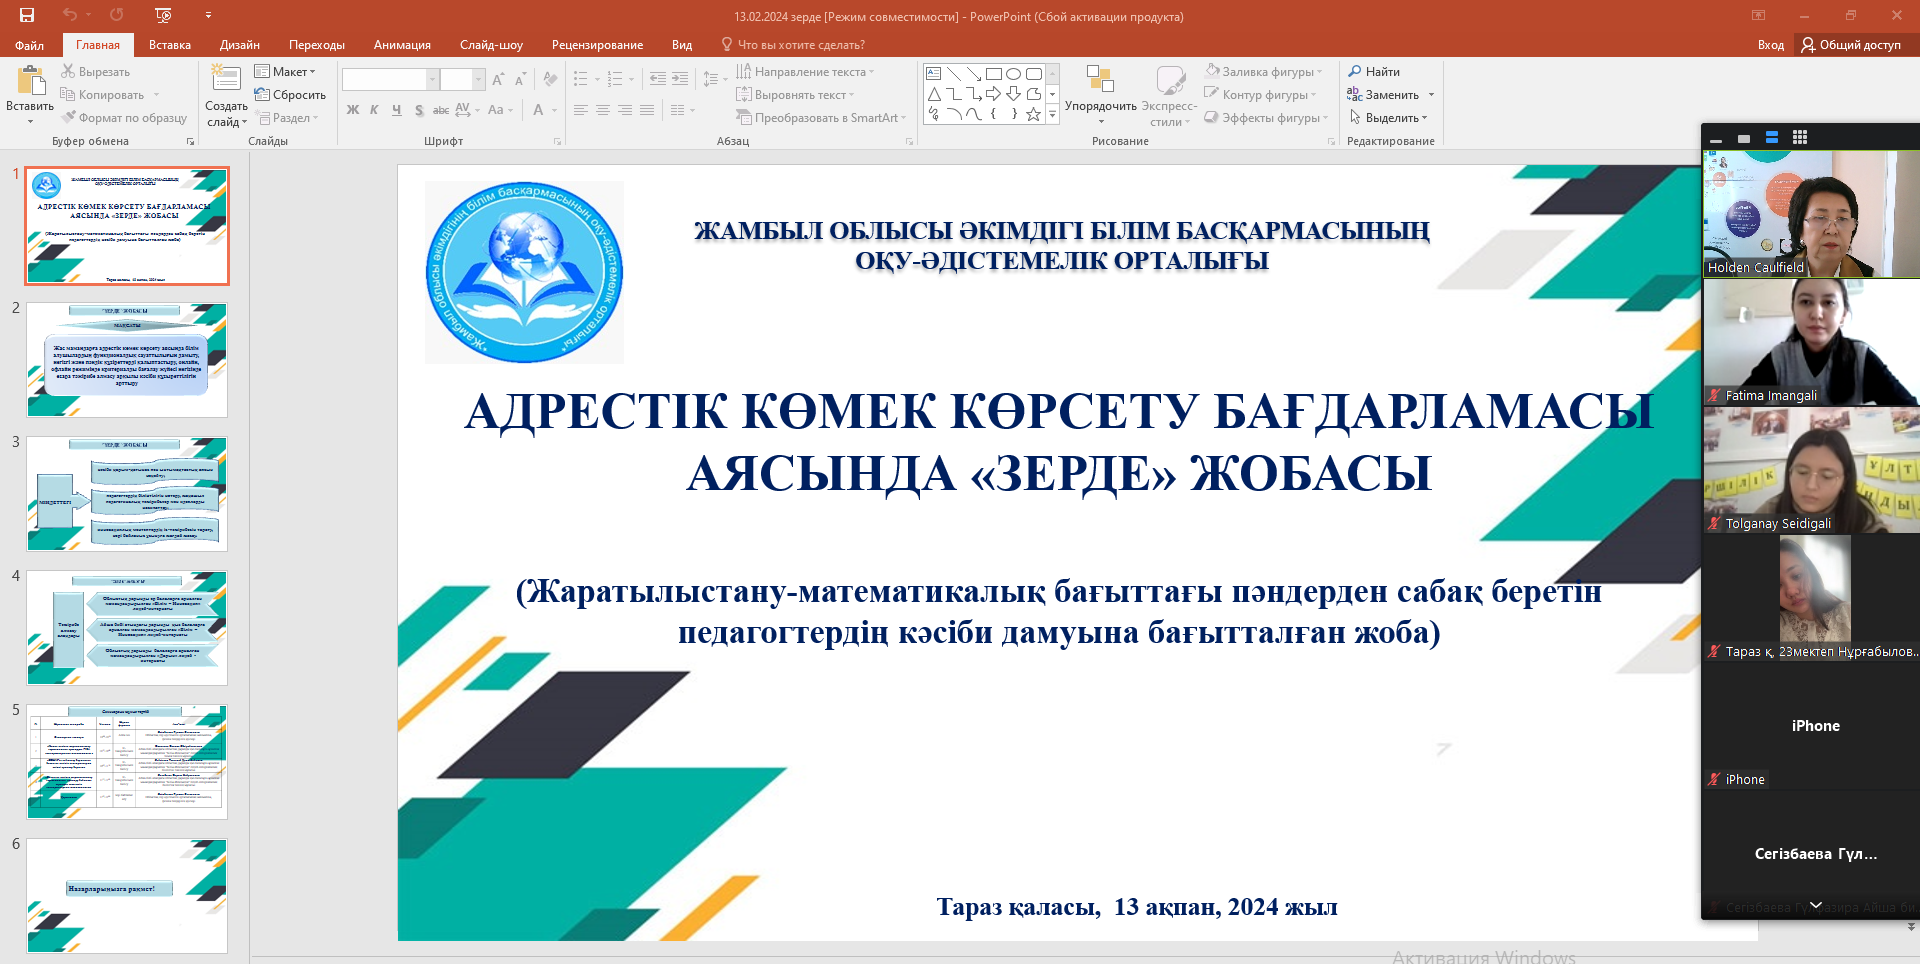This screenshot has height=964, width=1920.
Task: Open the Направление текста dropdown
Action: point(805,71)
